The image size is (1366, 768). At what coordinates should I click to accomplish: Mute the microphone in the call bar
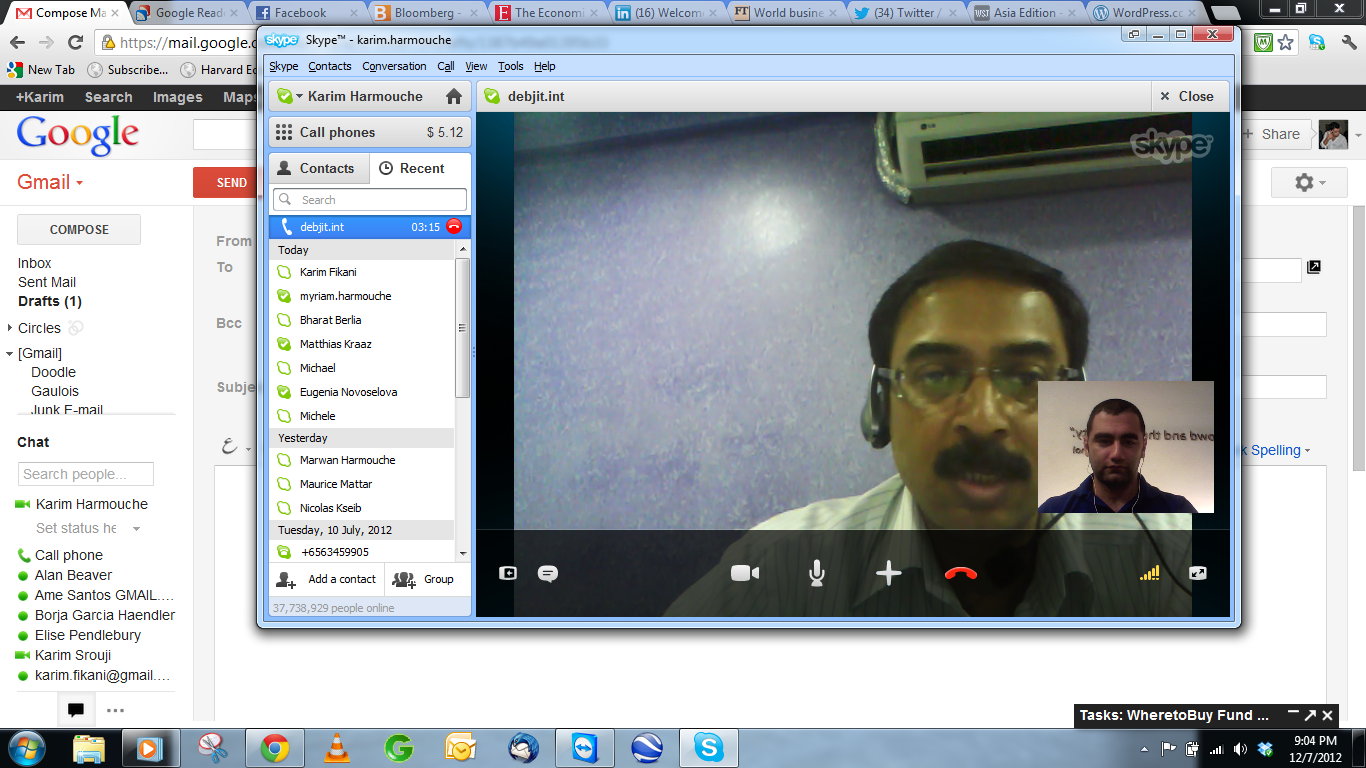click(817, 573)
